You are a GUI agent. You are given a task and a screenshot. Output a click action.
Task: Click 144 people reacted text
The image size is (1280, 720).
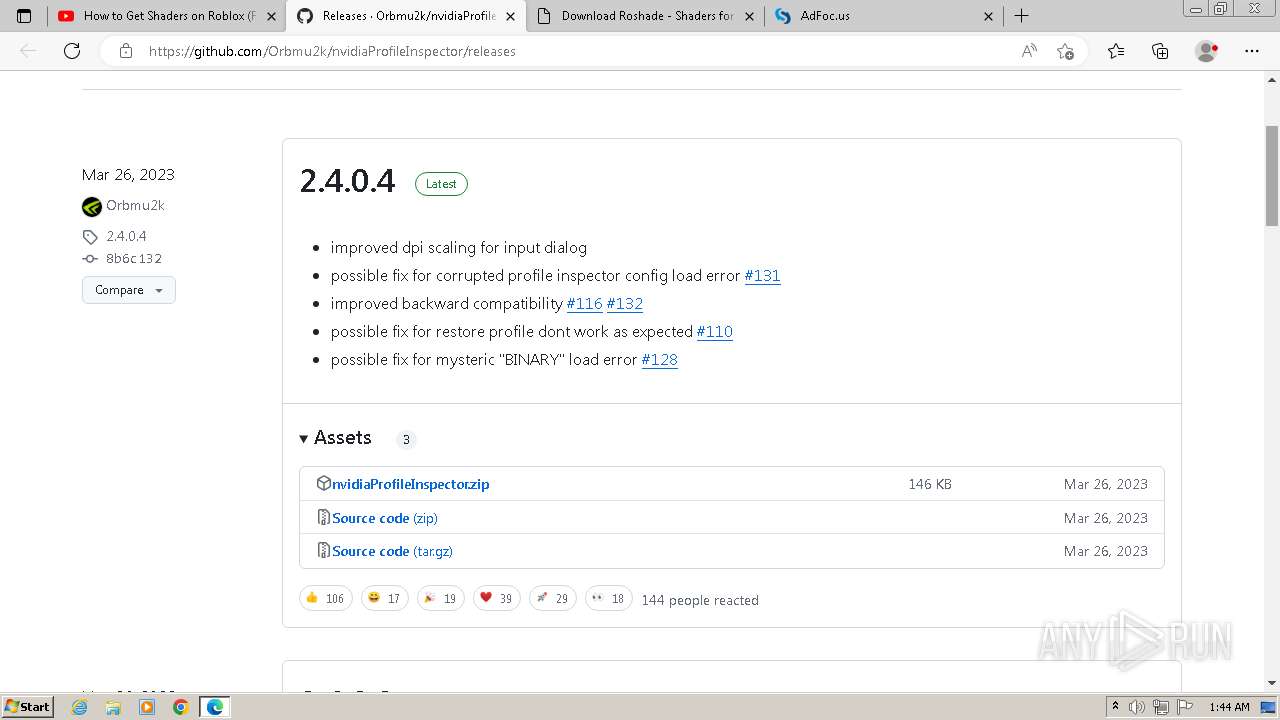[700, 600]
